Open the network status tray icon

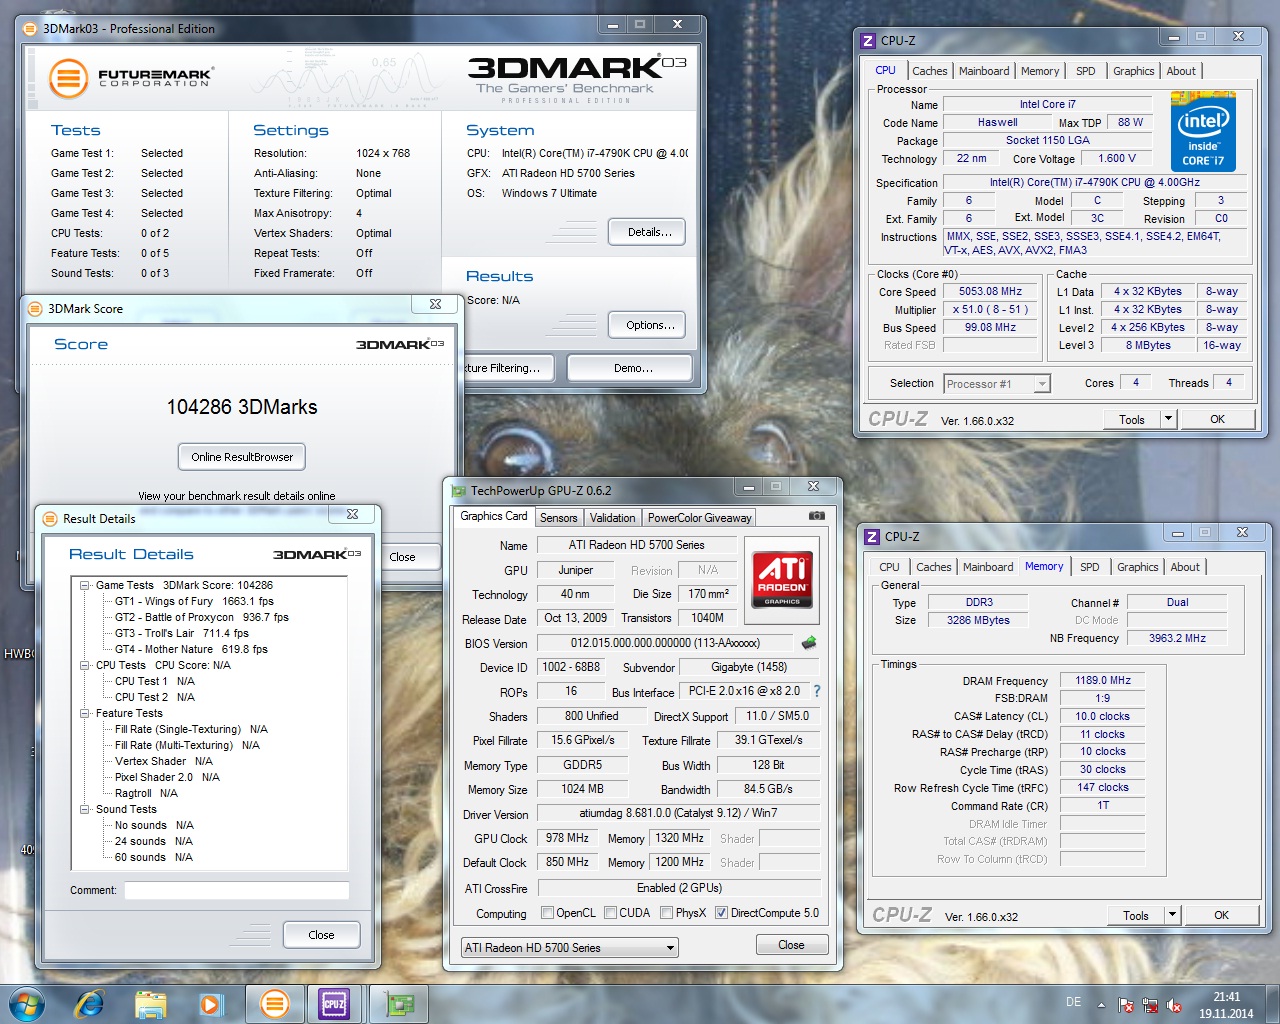(1150, 1005)
